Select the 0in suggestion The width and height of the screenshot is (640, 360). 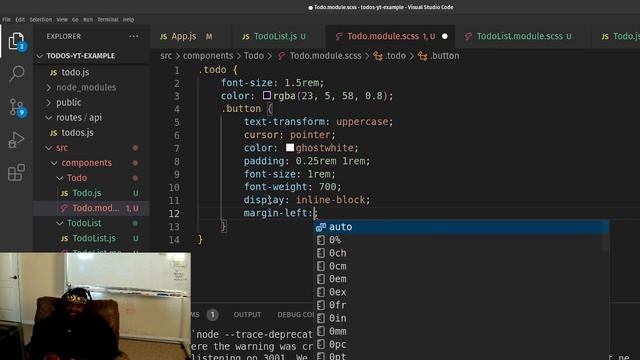[x=461, y=318]
